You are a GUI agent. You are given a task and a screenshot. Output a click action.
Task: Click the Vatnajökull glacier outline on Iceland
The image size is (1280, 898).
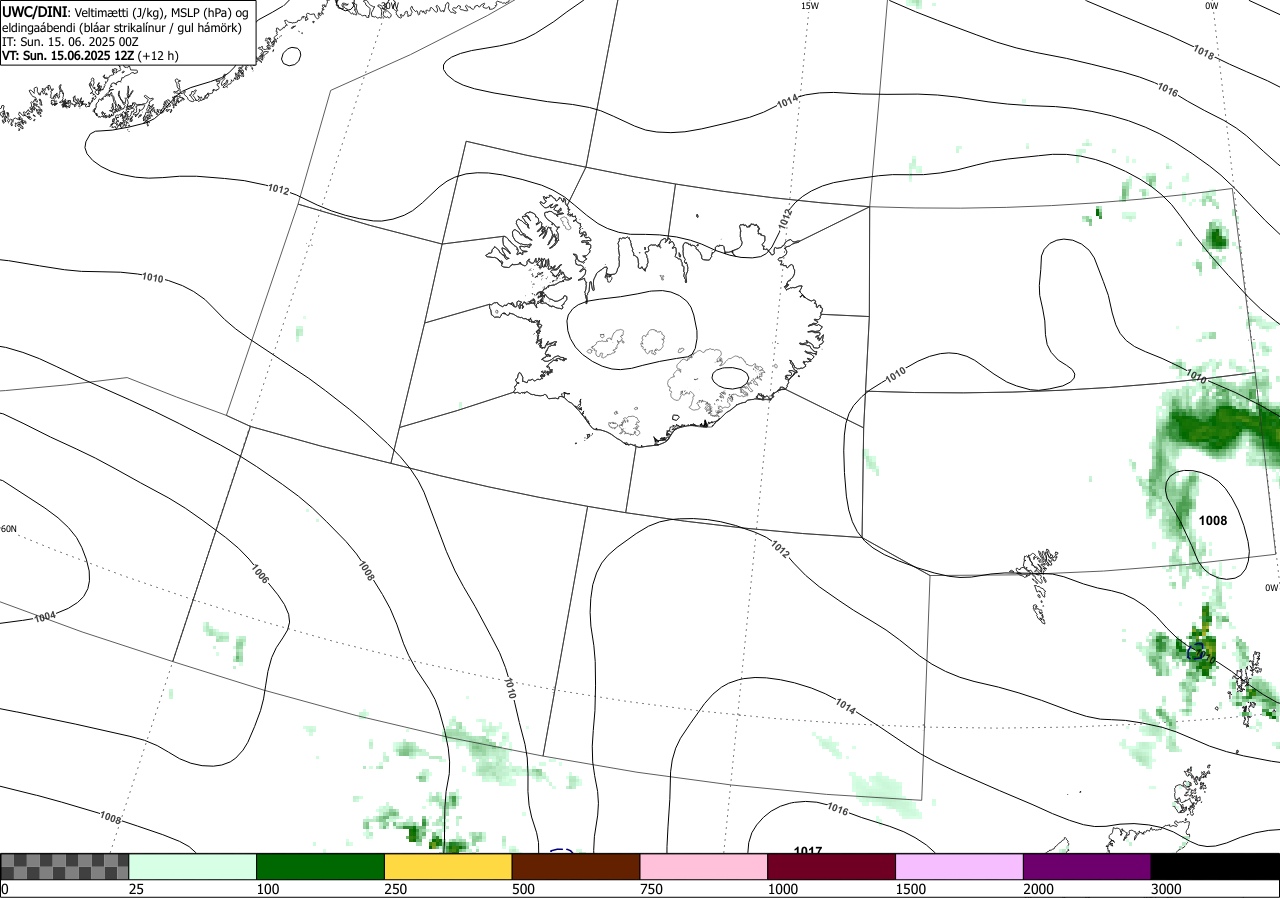click(x=715, y=382)
